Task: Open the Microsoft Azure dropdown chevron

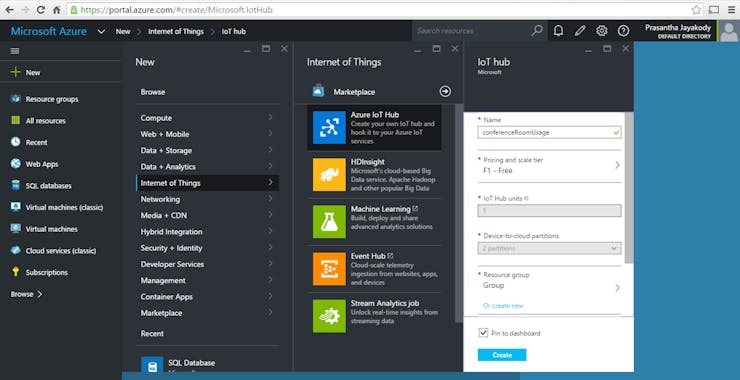Action: pos(101,32)
